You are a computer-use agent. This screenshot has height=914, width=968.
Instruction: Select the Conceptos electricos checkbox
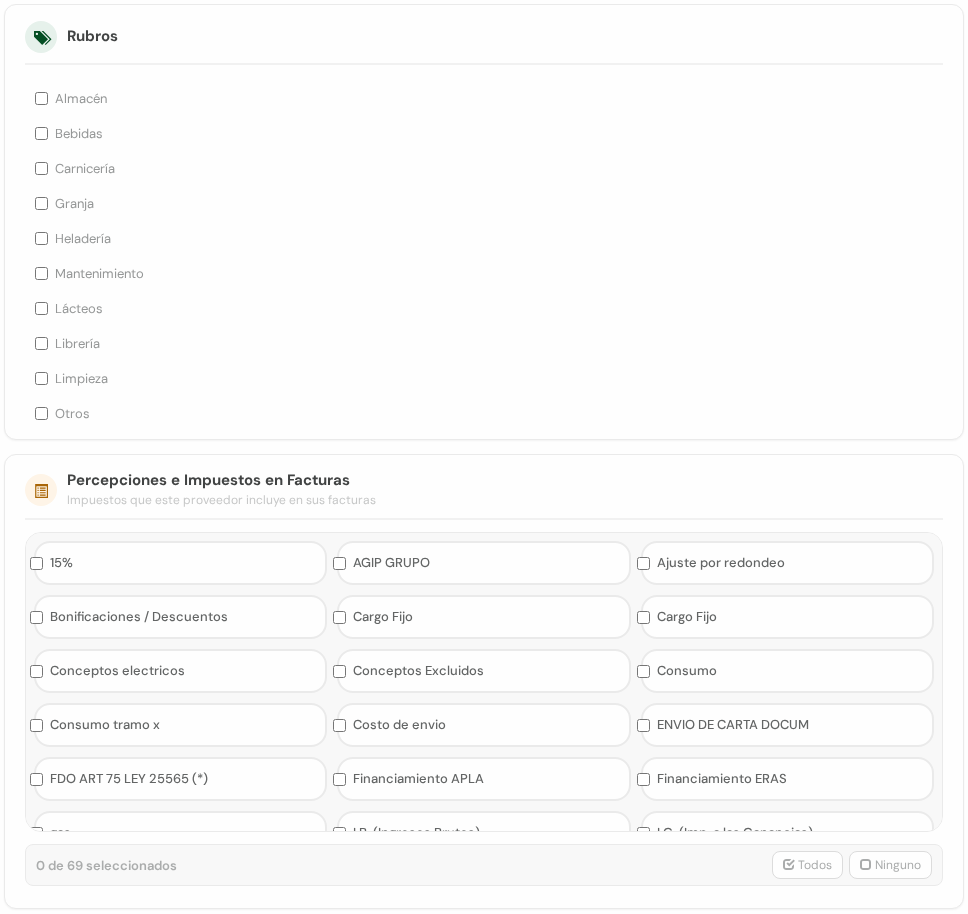coord(36,671)
